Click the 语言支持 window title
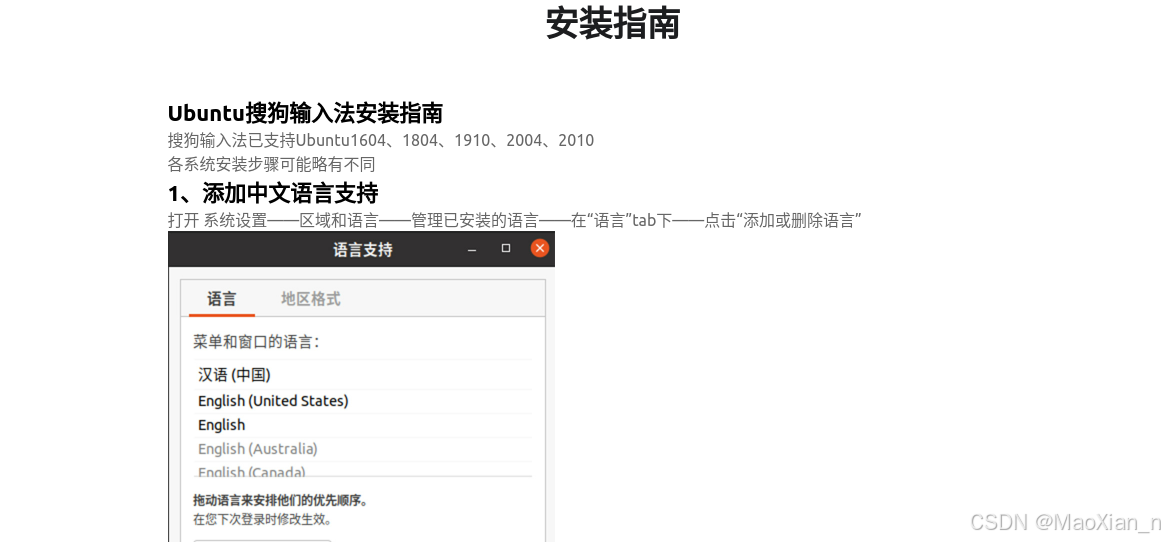 [x=363, y=249]
